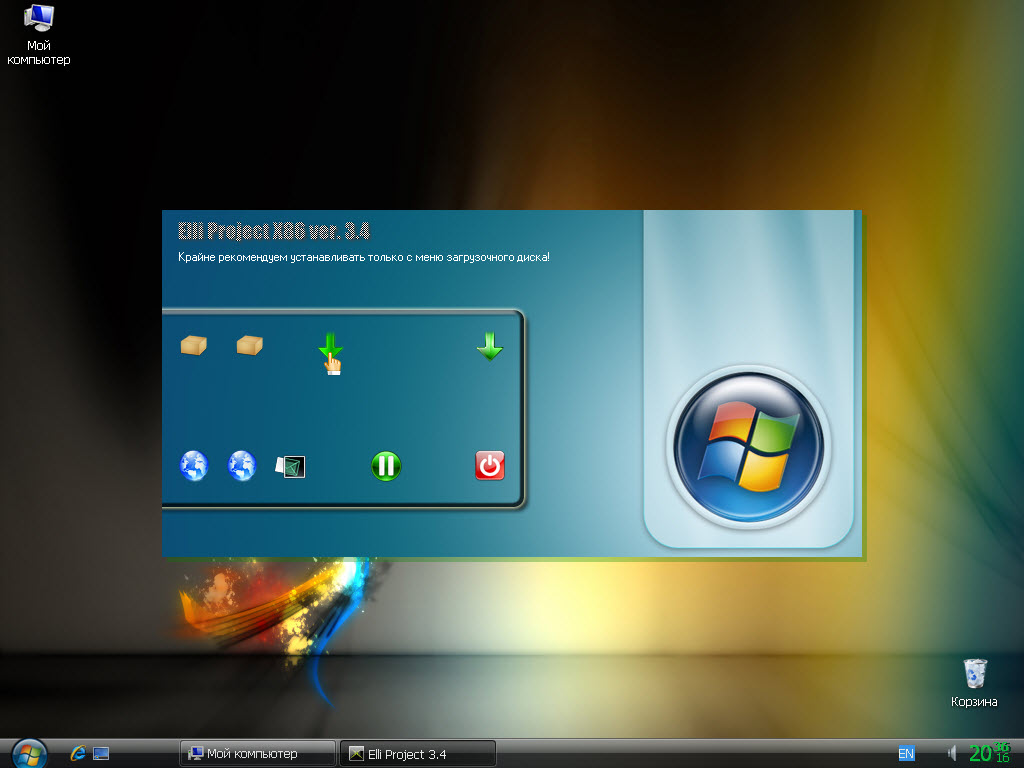Click the leftmost cardboard box icon

(x=193, y=345)
